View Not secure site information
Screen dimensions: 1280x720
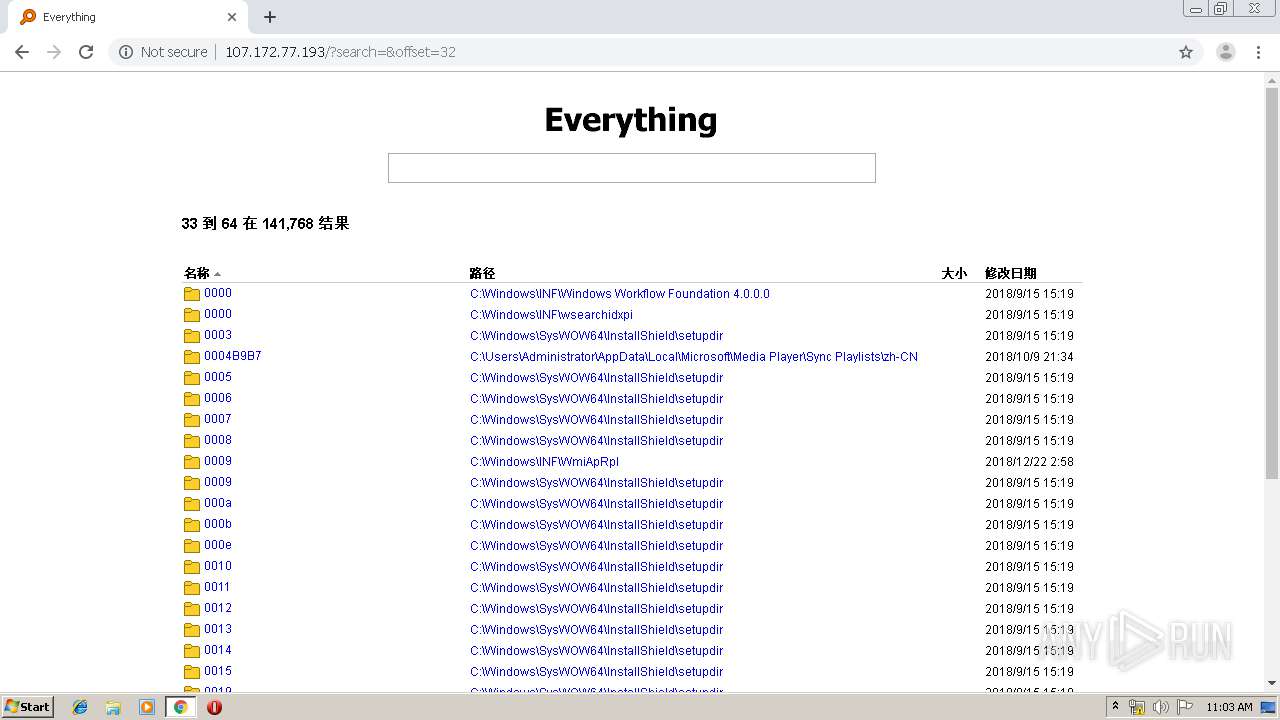point(163,52)
